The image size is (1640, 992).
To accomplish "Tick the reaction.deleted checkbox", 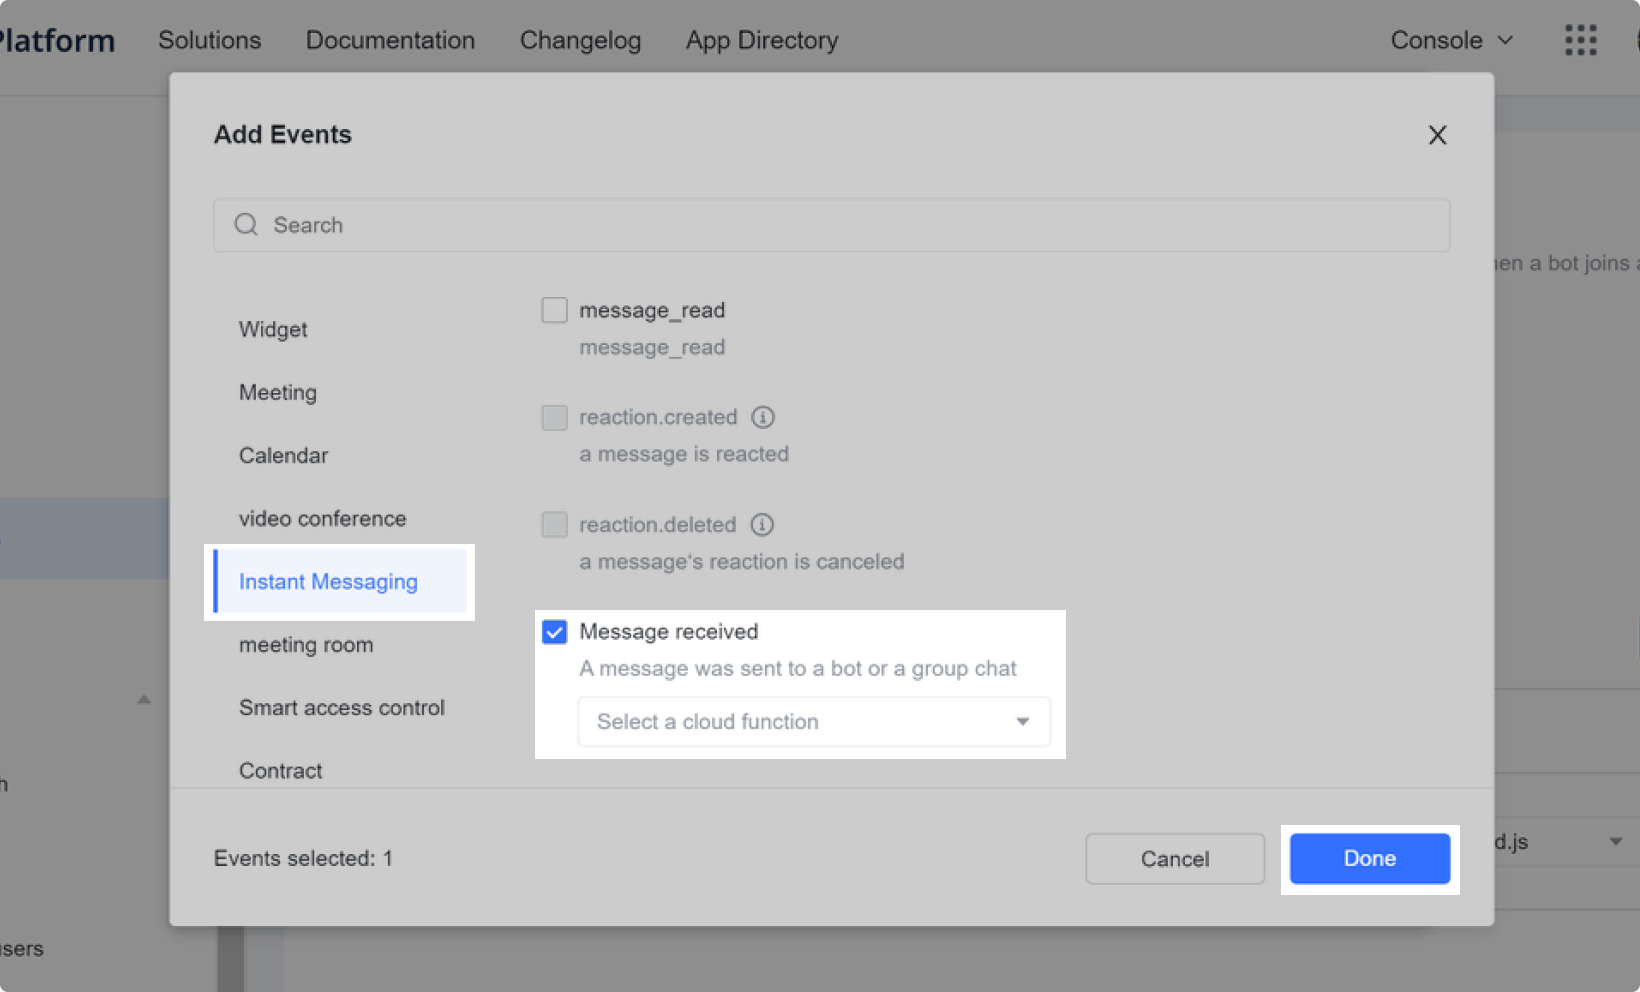I will tap(554, 525).
